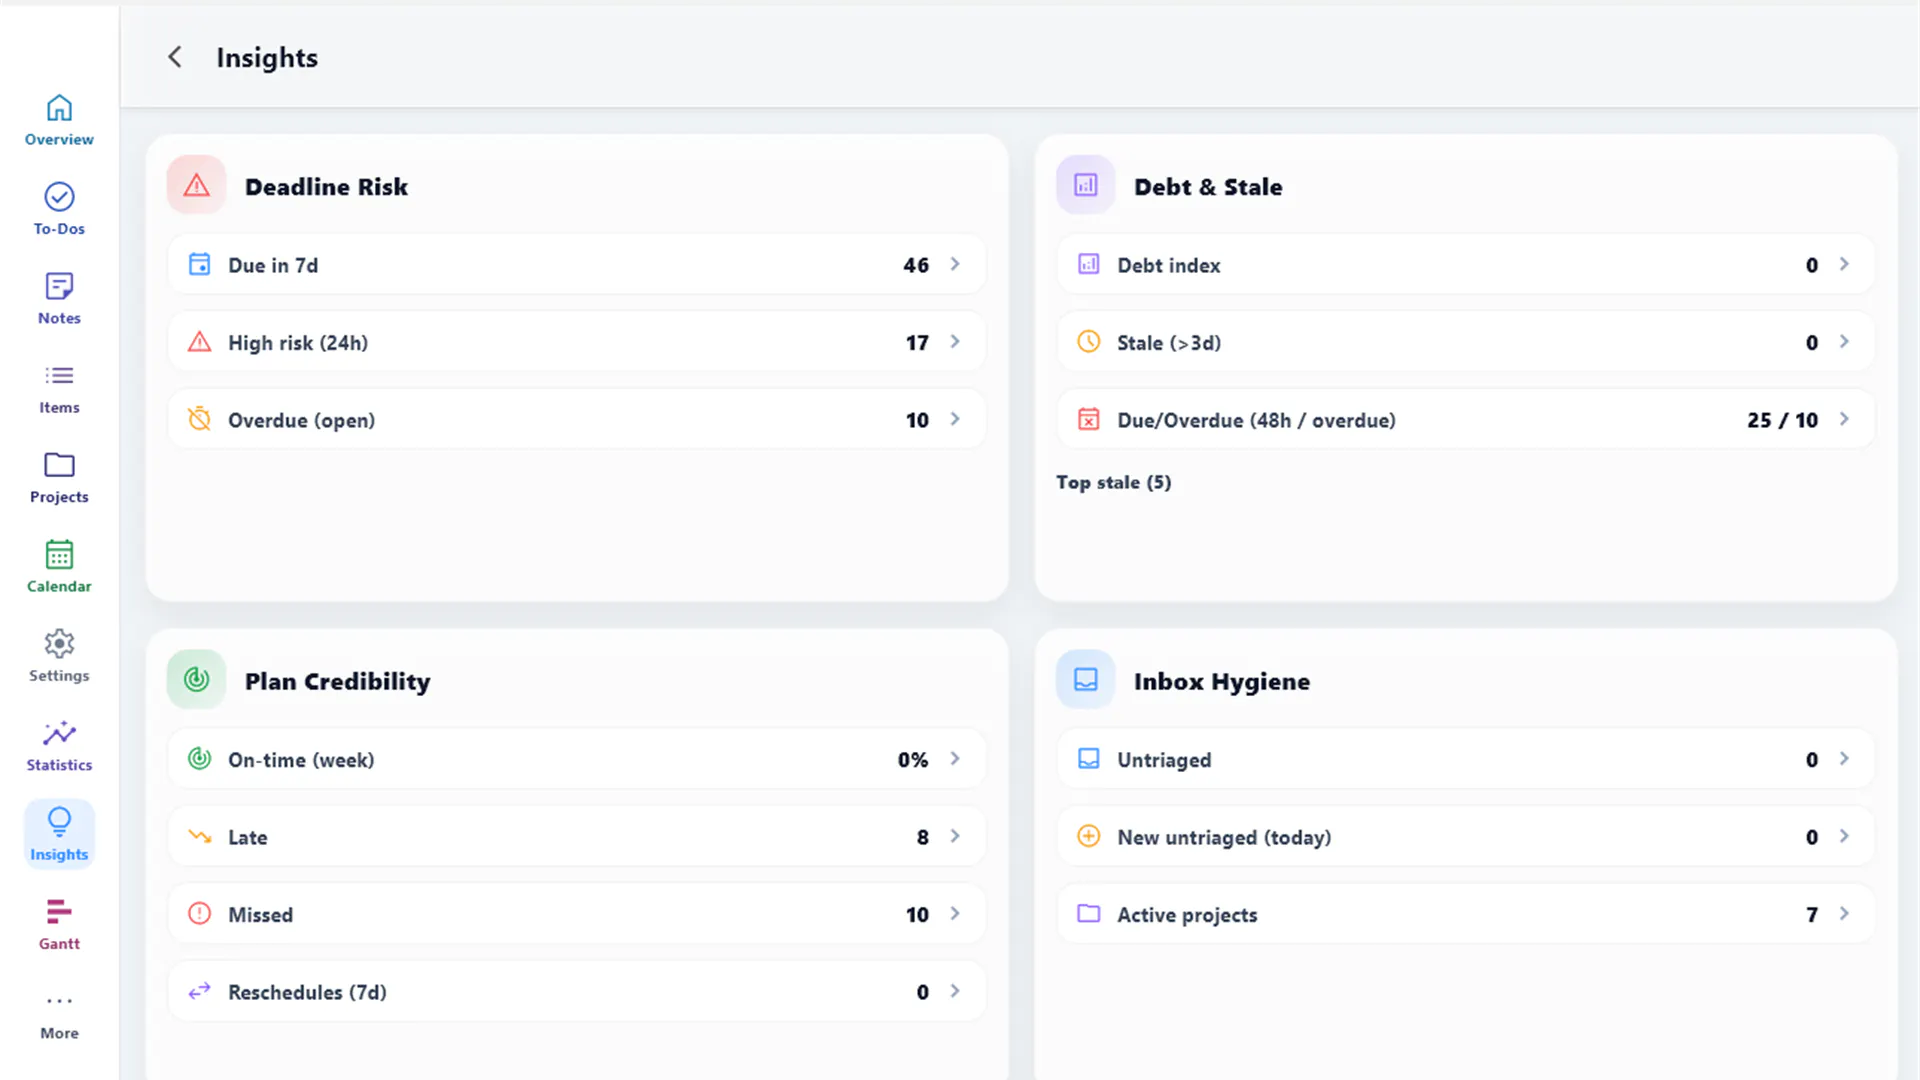The height and width of the screenshot is (1080, 1920).
Task: Click the Debt & Stale chart icon
Action: tap(1085, 185)
